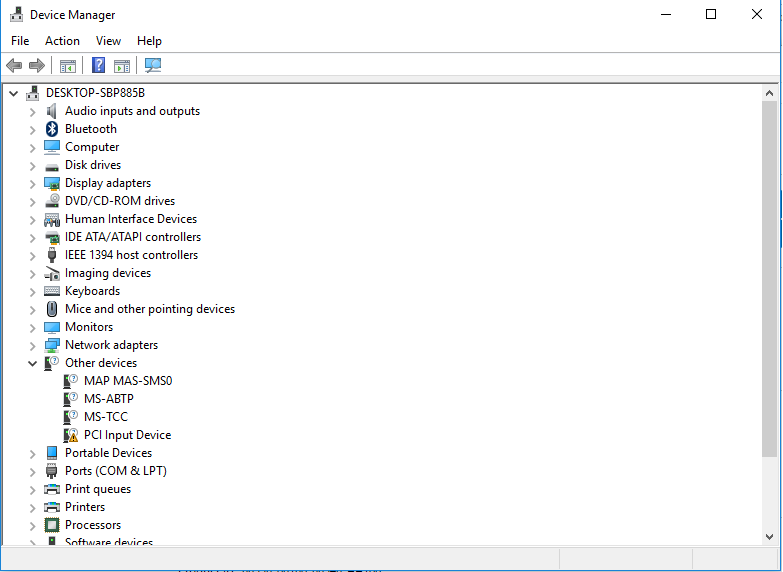Click the Device Manager title bar icon
Screen dimensions: 783x572
pos(16,14)
